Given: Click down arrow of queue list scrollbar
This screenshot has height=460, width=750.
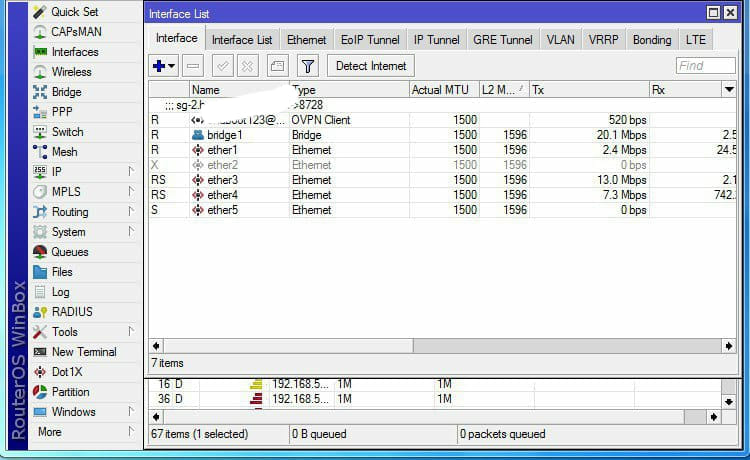Looking at the screenshot, I should coord(728,402).
